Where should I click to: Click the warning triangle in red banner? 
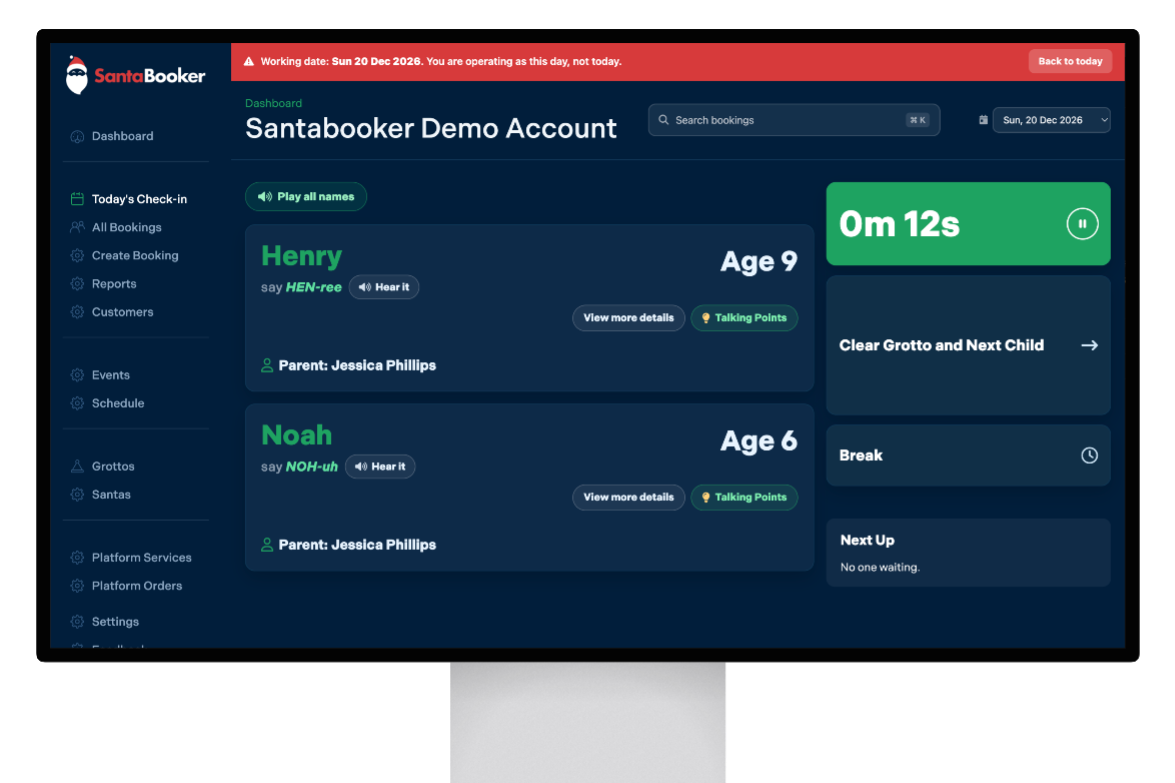click(249, 61)
